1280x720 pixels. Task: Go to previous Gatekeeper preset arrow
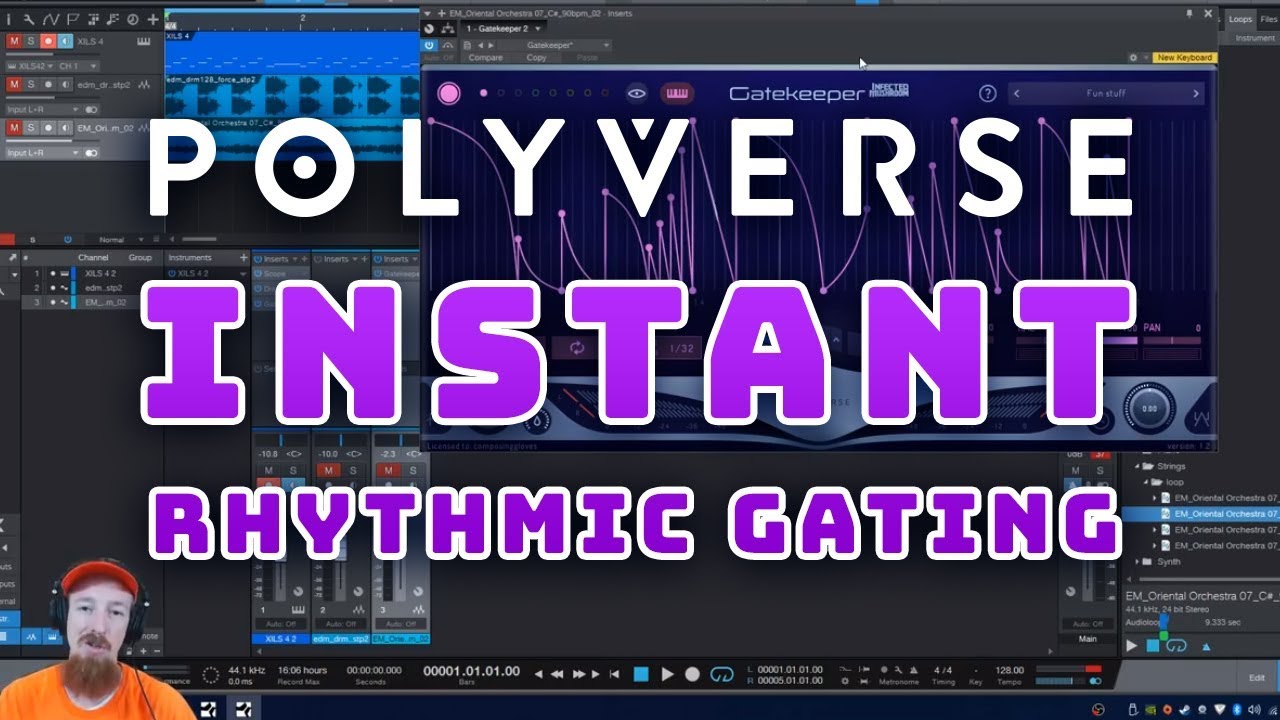tap(1017, 93)
